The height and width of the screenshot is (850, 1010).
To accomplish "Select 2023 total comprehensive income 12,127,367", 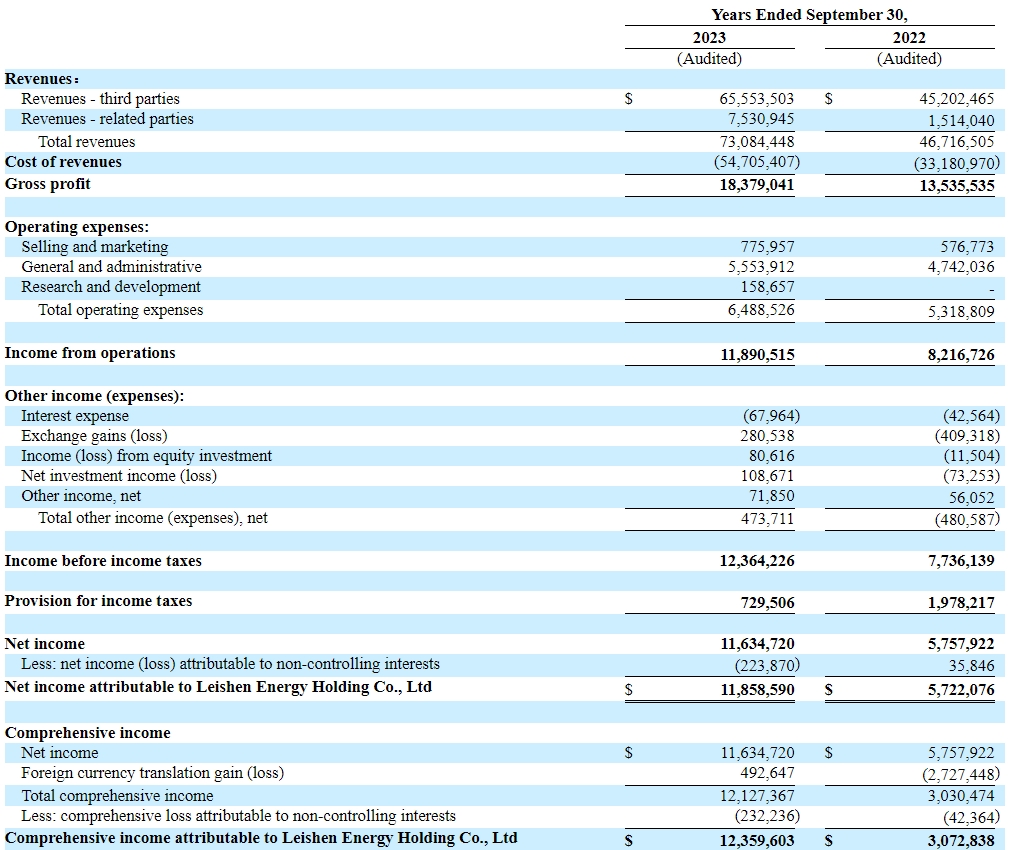I will point(756,796).
